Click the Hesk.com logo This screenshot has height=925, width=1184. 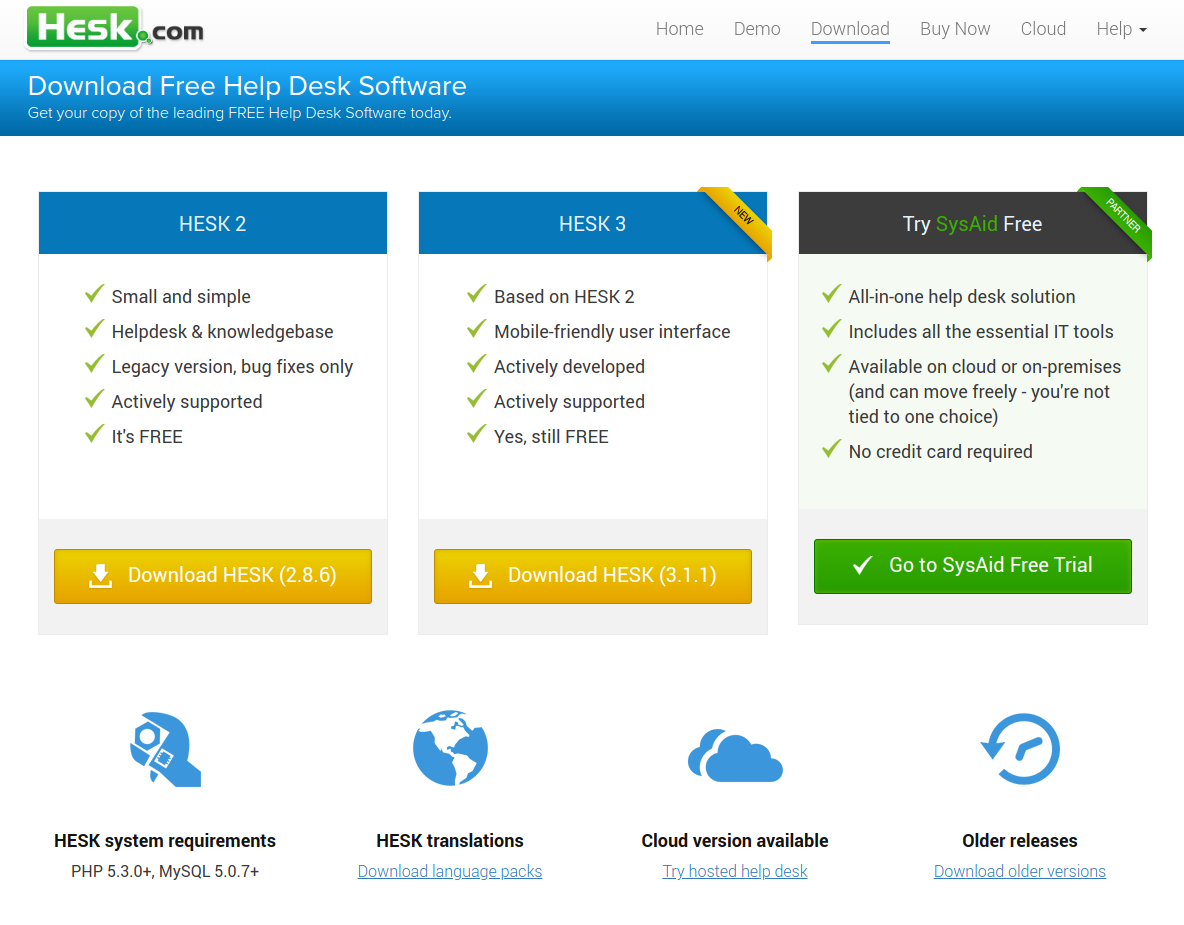pos(115,28)
